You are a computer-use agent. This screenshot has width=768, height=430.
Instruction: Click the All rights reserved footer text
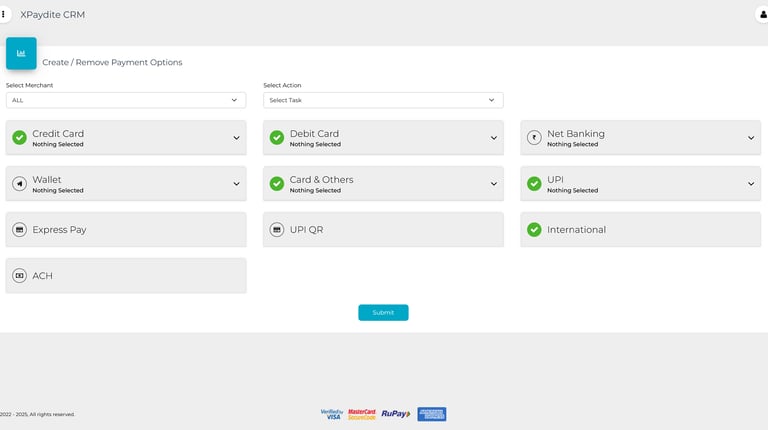click(x=37, y=414)
